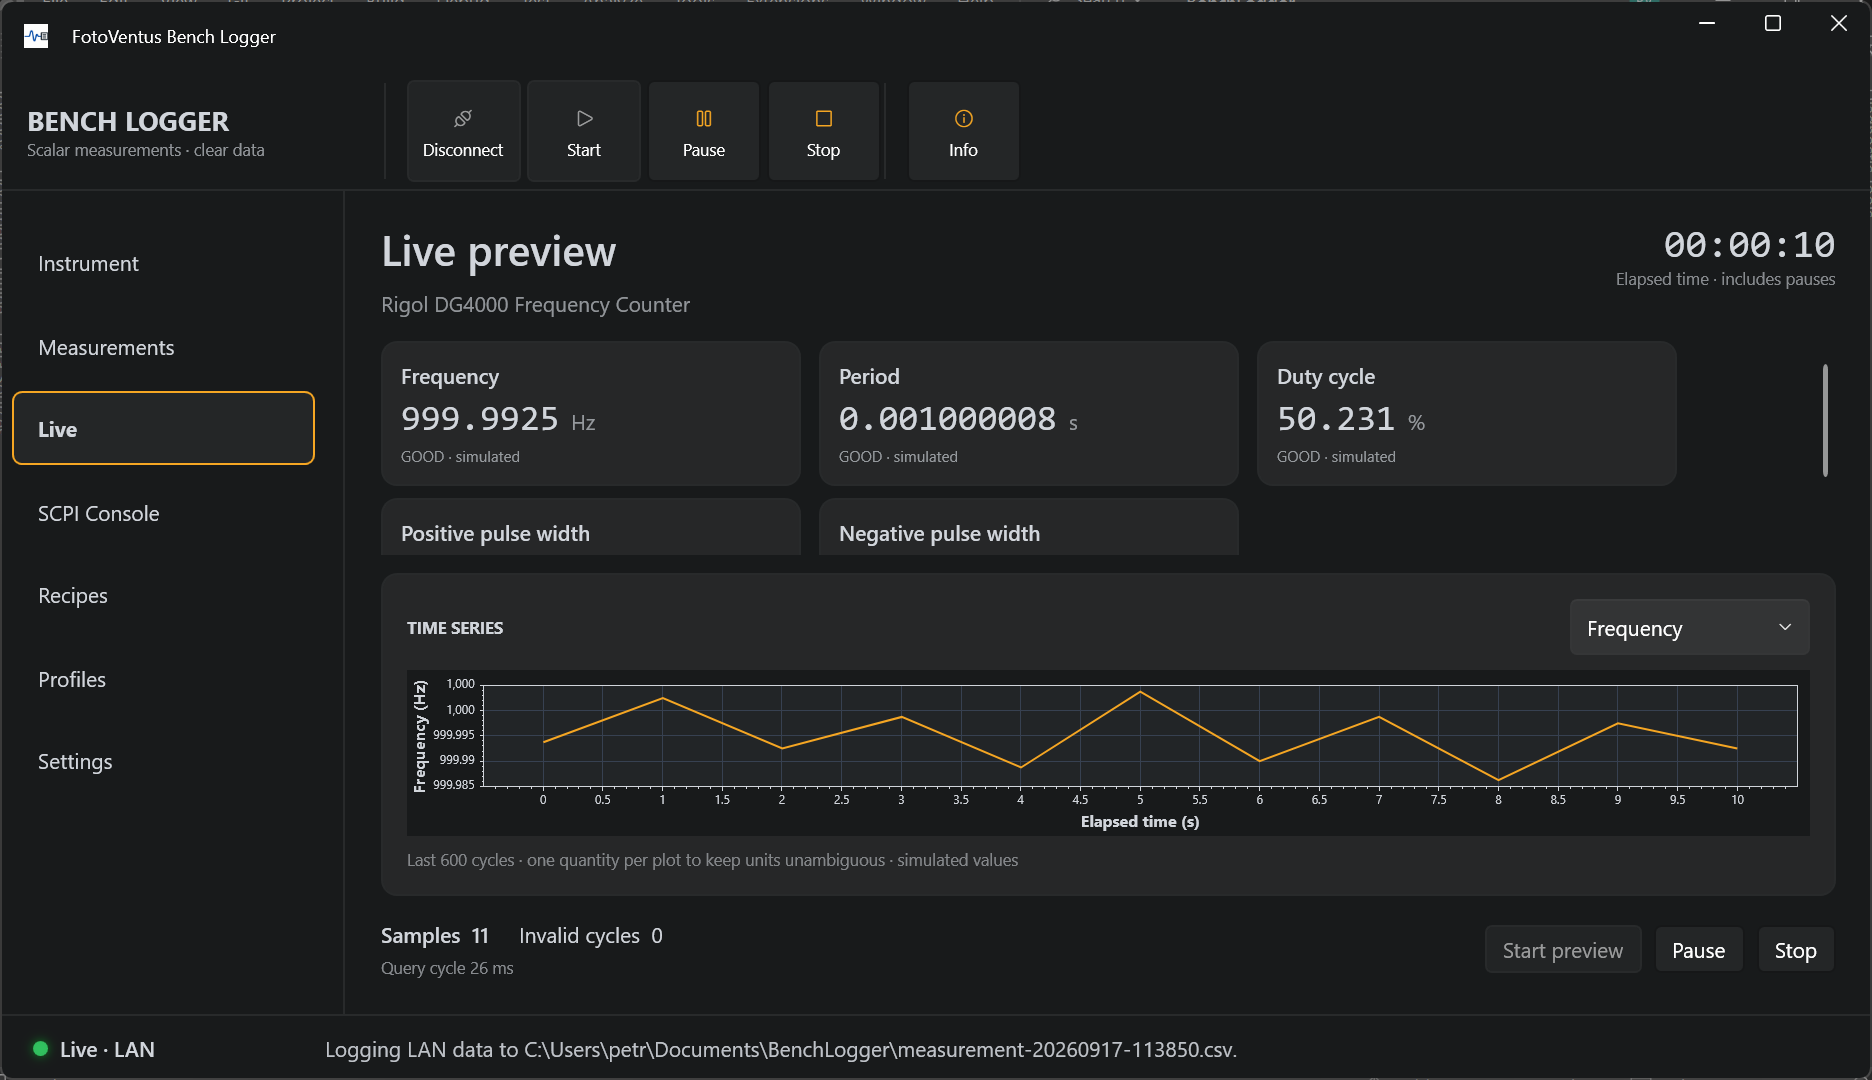Click the Rigol DG4000 Frequency Counter subtitle

535,305
